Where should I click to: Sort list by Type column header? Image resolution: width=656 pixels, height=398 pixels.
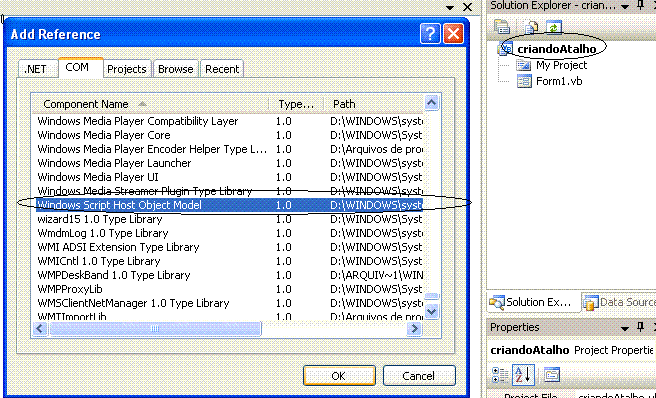(296, 104)
